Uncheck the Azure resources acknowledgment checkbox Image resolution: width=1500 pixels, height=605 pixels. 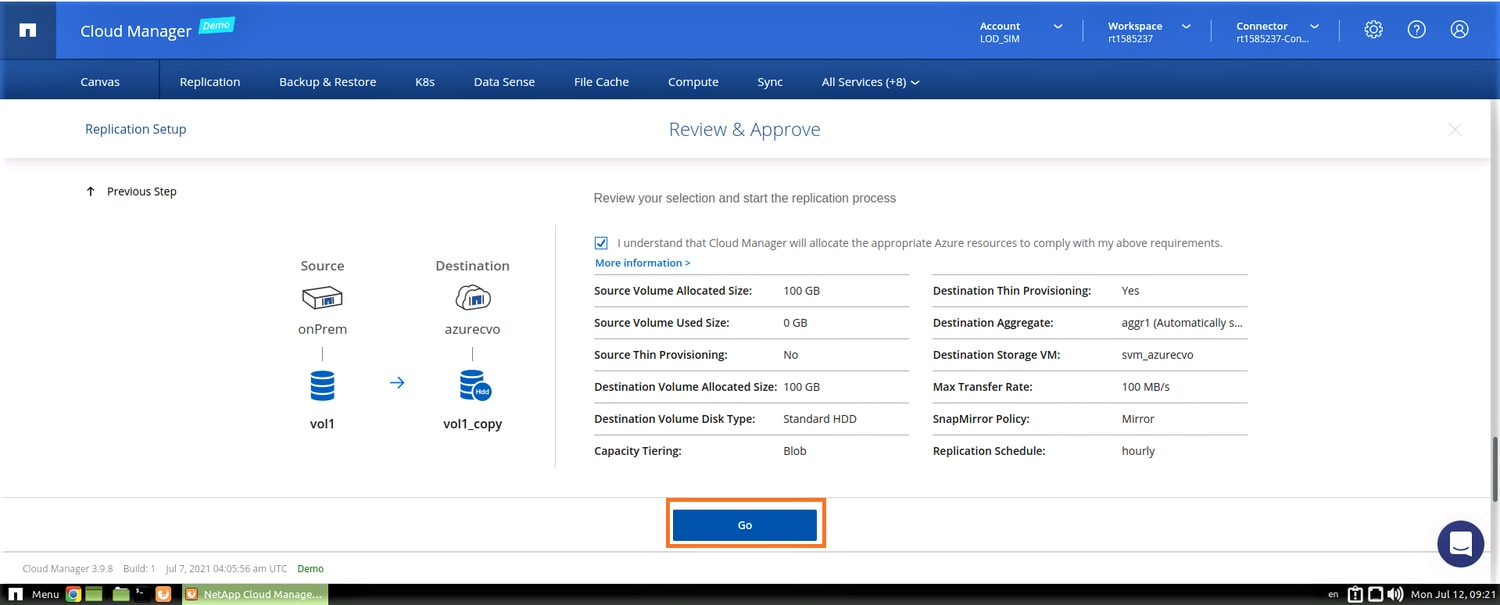[601, 243]
